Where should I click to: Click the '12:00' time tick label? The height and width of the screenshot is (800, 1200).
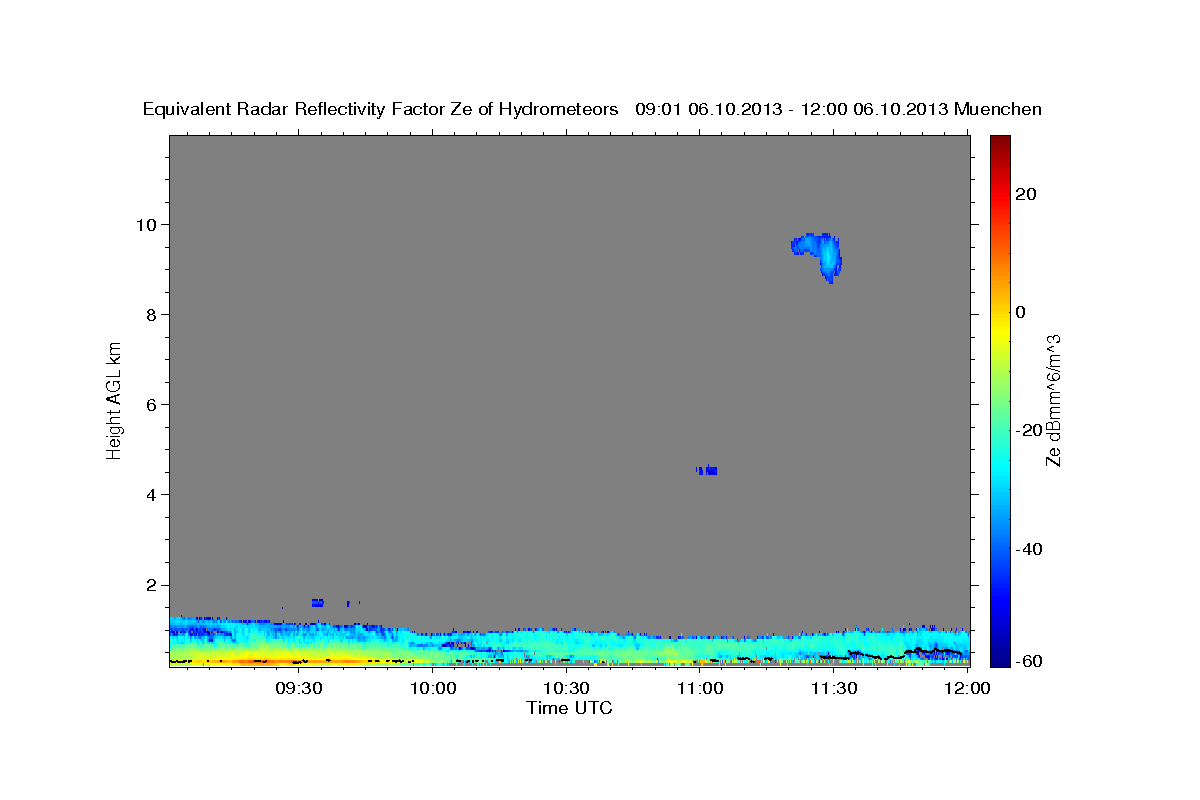coord(966,689)
